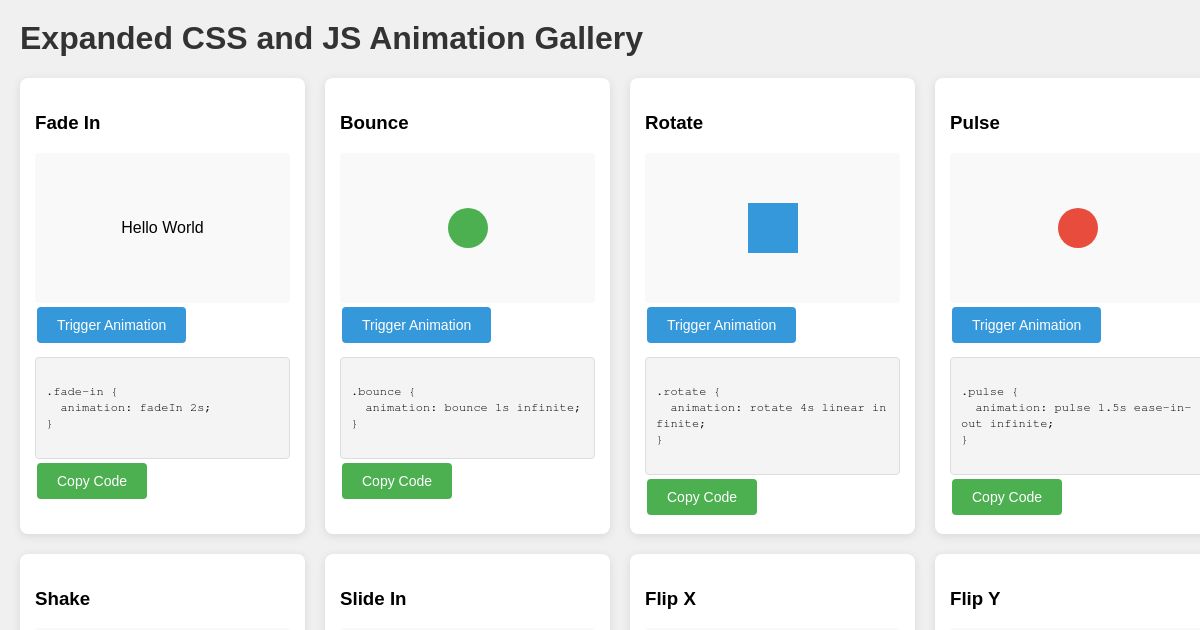
Task: Select the bounce CSS code block
Action: 467,408
